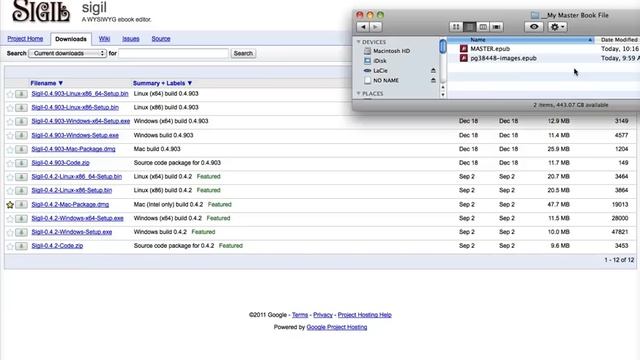This screenshot has height=360, width=640.
Task: Select iDisk in Finder sidebar
Action: (x=375, y=61)
